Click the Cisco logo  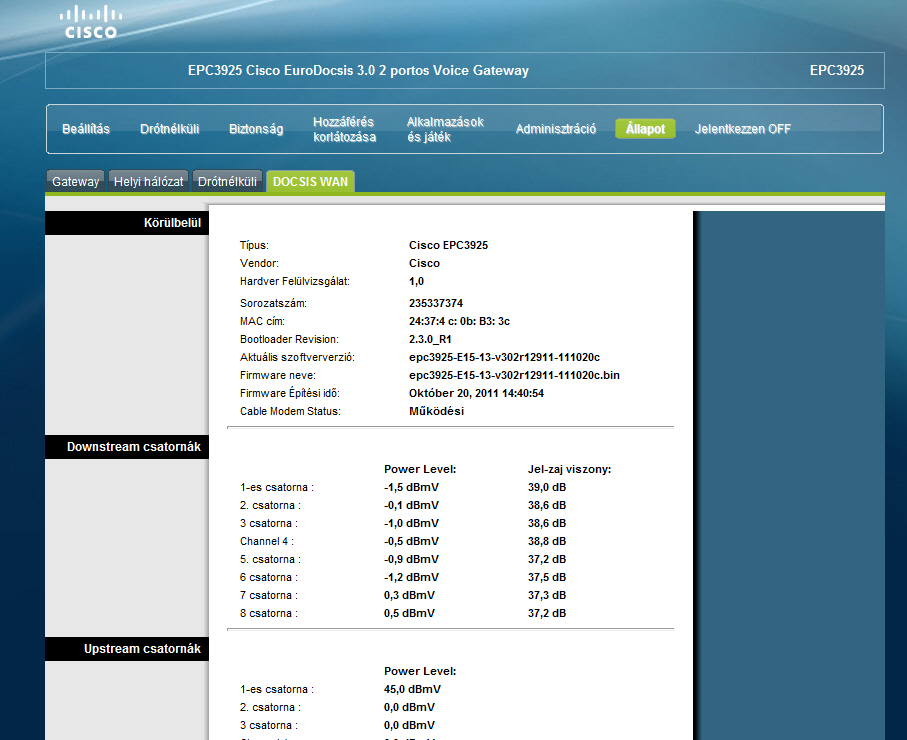91,23
